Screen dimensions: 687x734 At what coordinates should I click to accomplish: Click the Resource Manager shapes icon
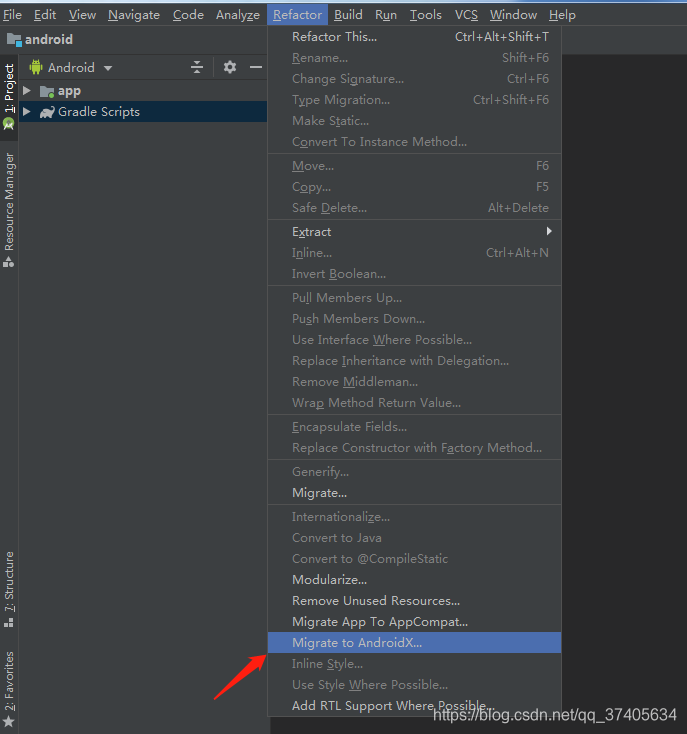(9, 262)
